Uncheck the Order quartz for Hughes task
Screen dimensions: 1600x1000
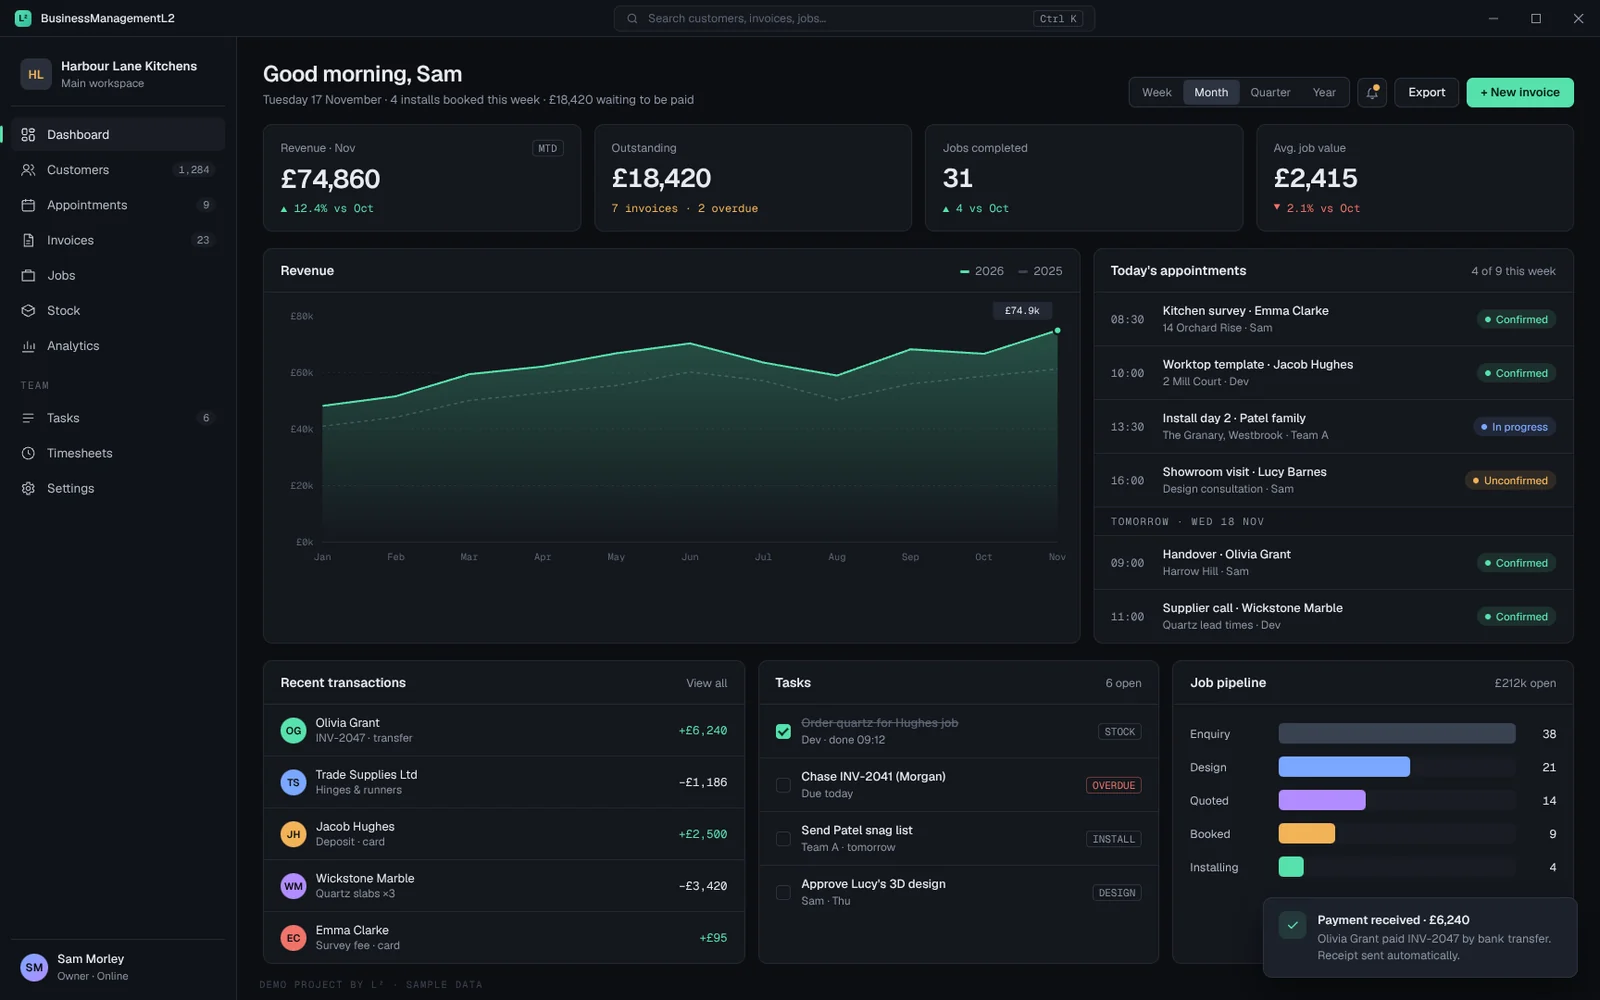coord(783,731)
